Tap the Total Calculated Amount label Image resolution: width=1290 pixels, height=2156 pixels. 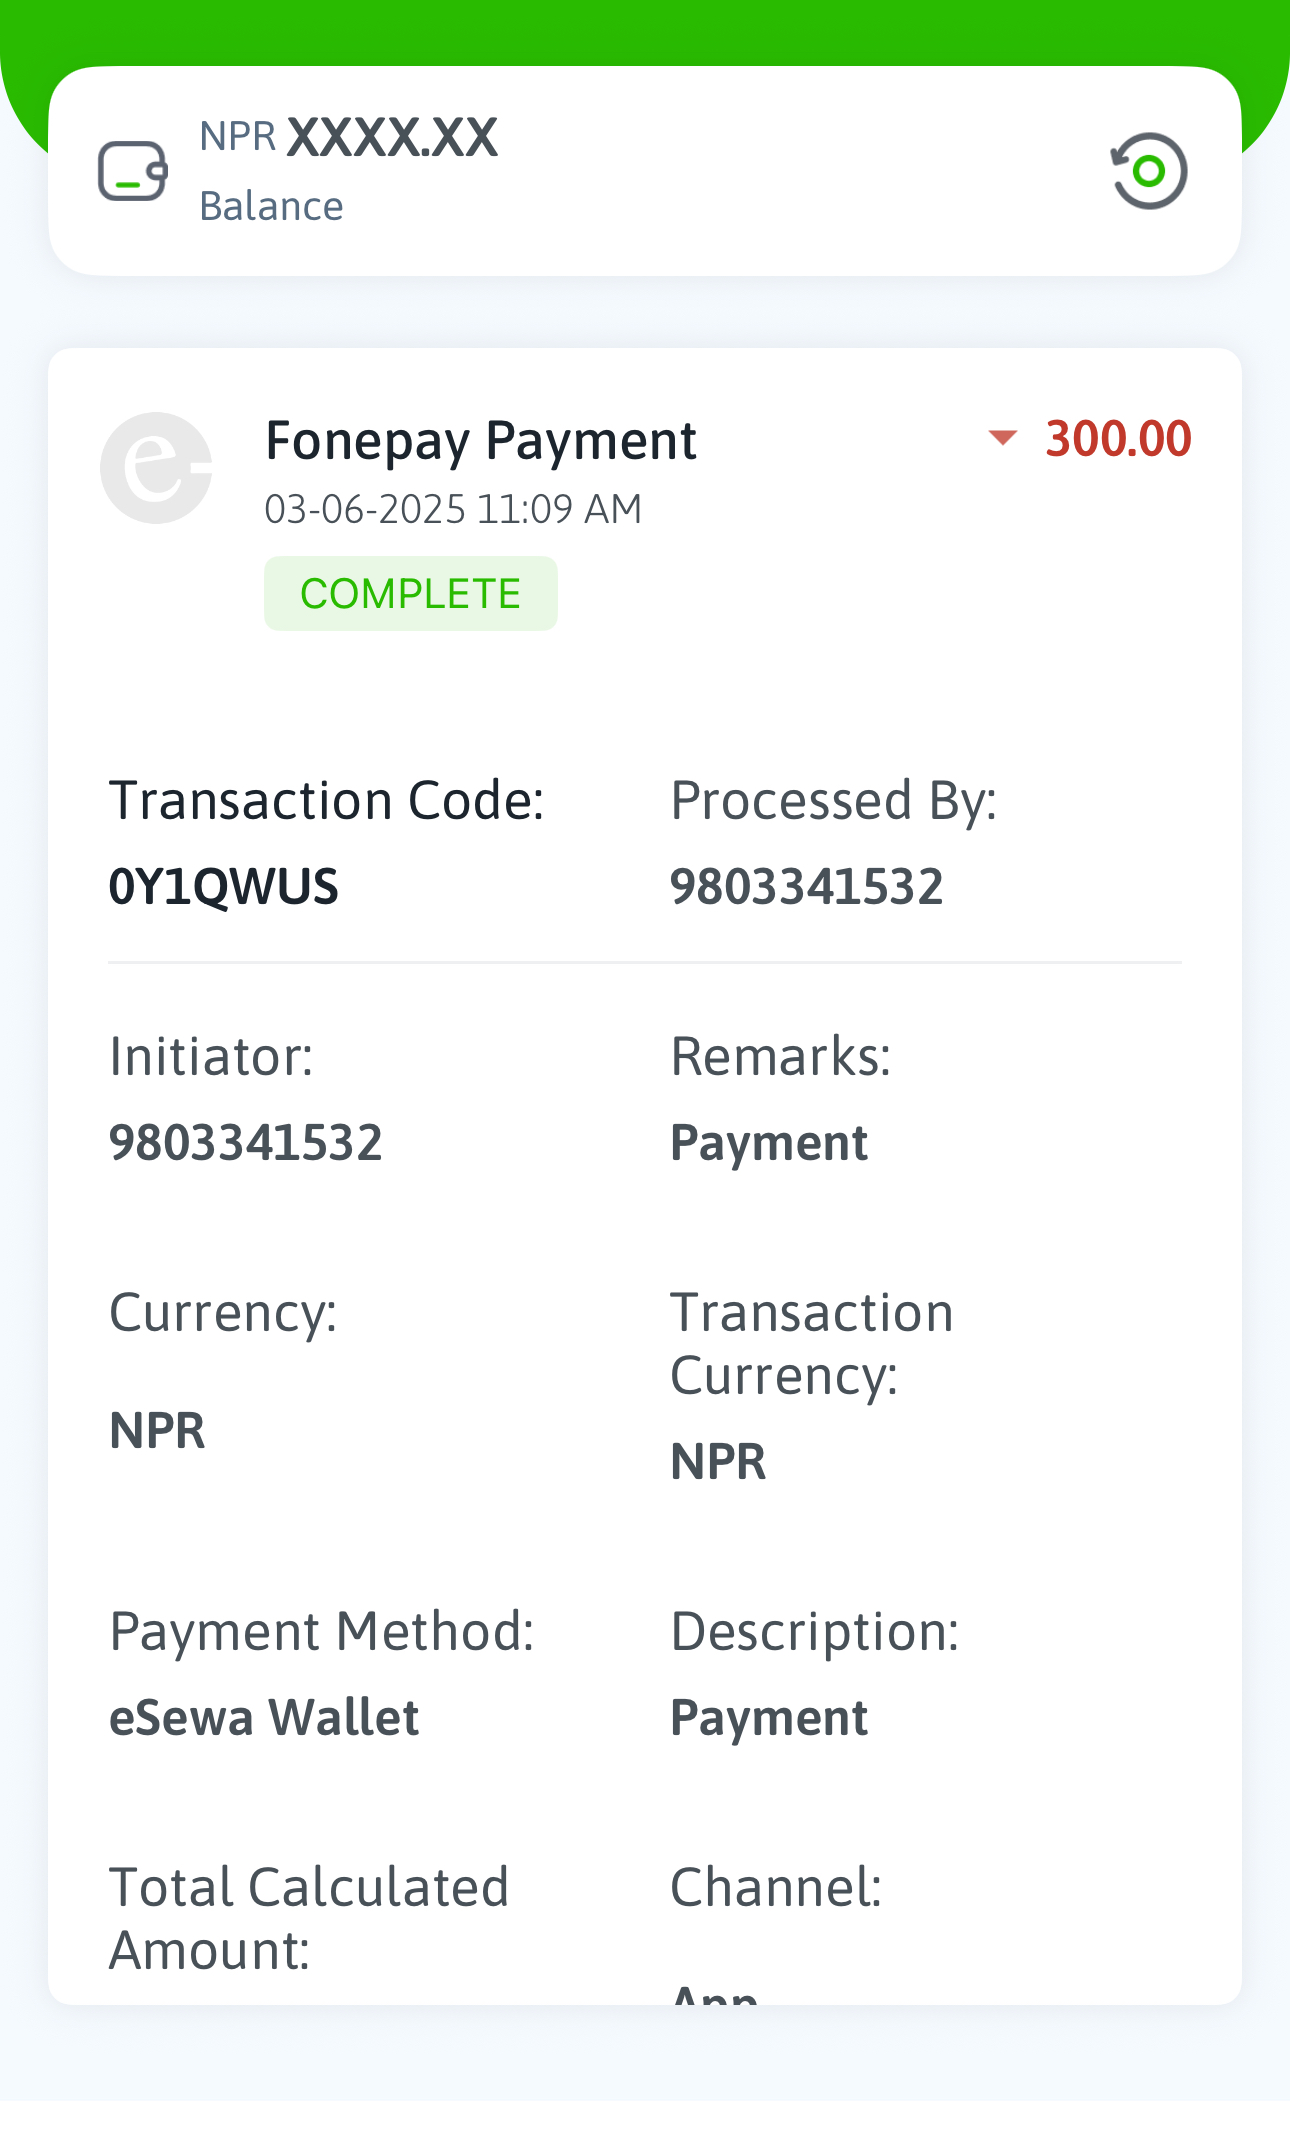point(309,1918)
